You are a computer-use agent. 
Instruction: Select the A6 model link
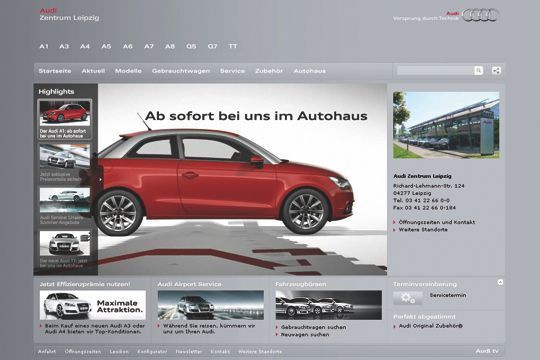(x=127, y=46)
